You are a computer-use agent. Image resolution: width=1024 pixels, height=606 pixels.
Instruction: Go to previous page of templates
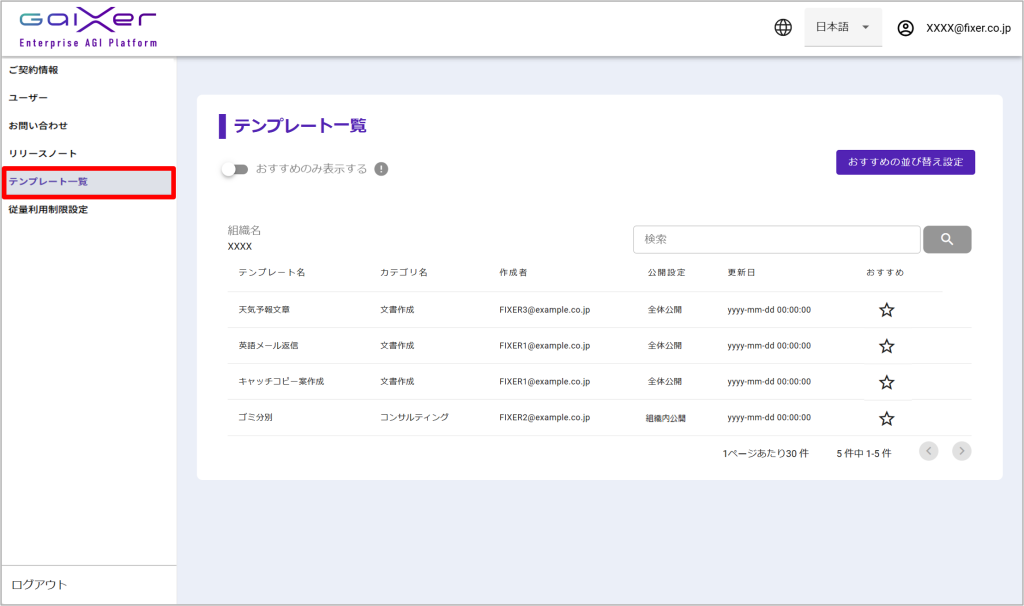(x=929, y=451)
